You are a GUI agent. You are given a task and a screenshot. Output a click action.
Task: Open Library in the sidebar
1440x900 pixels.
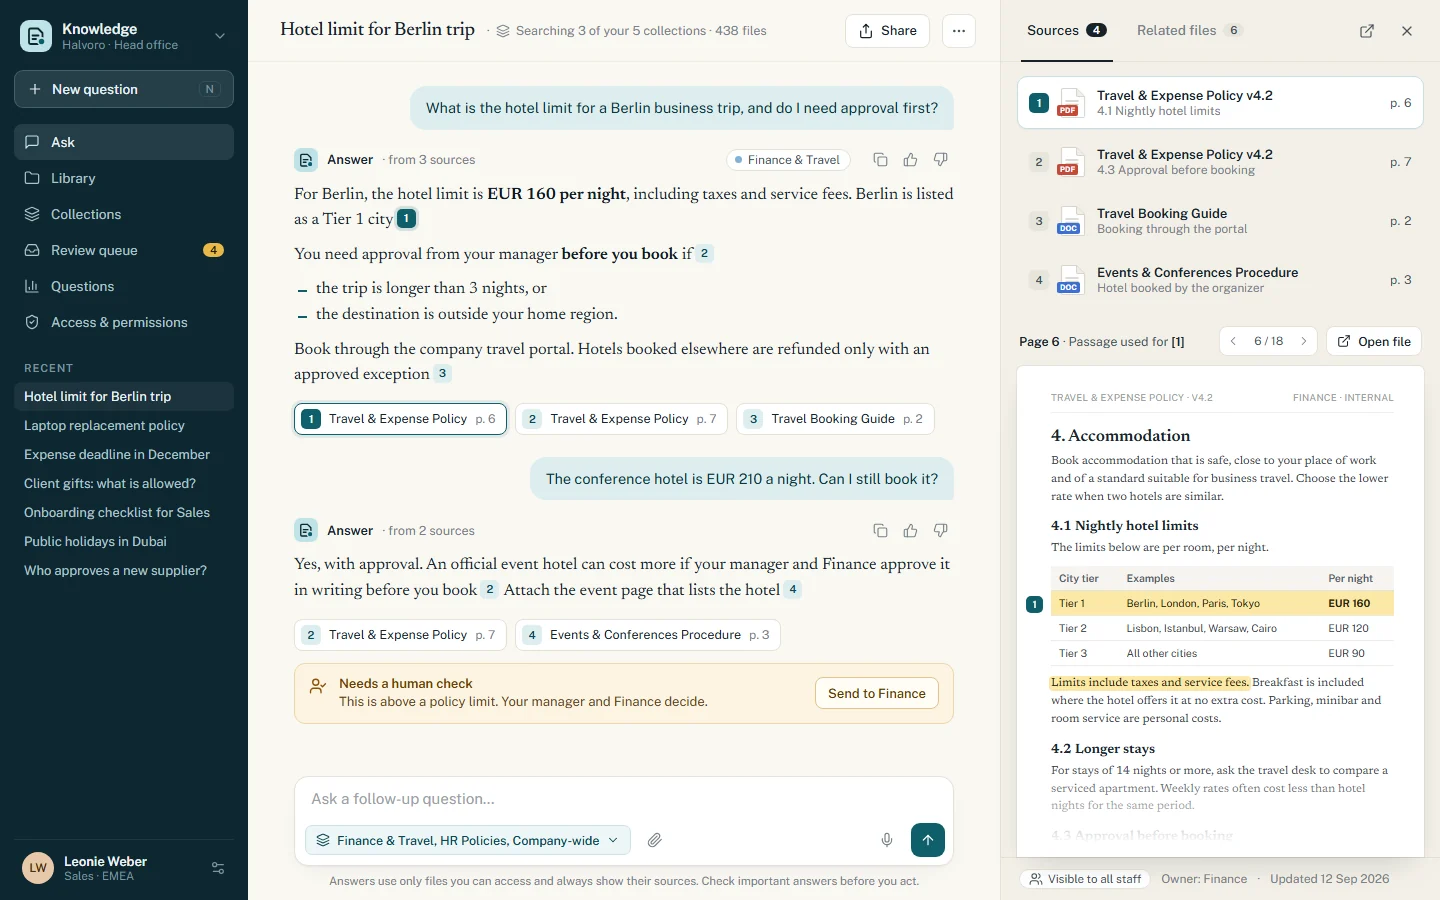(124, 178)
